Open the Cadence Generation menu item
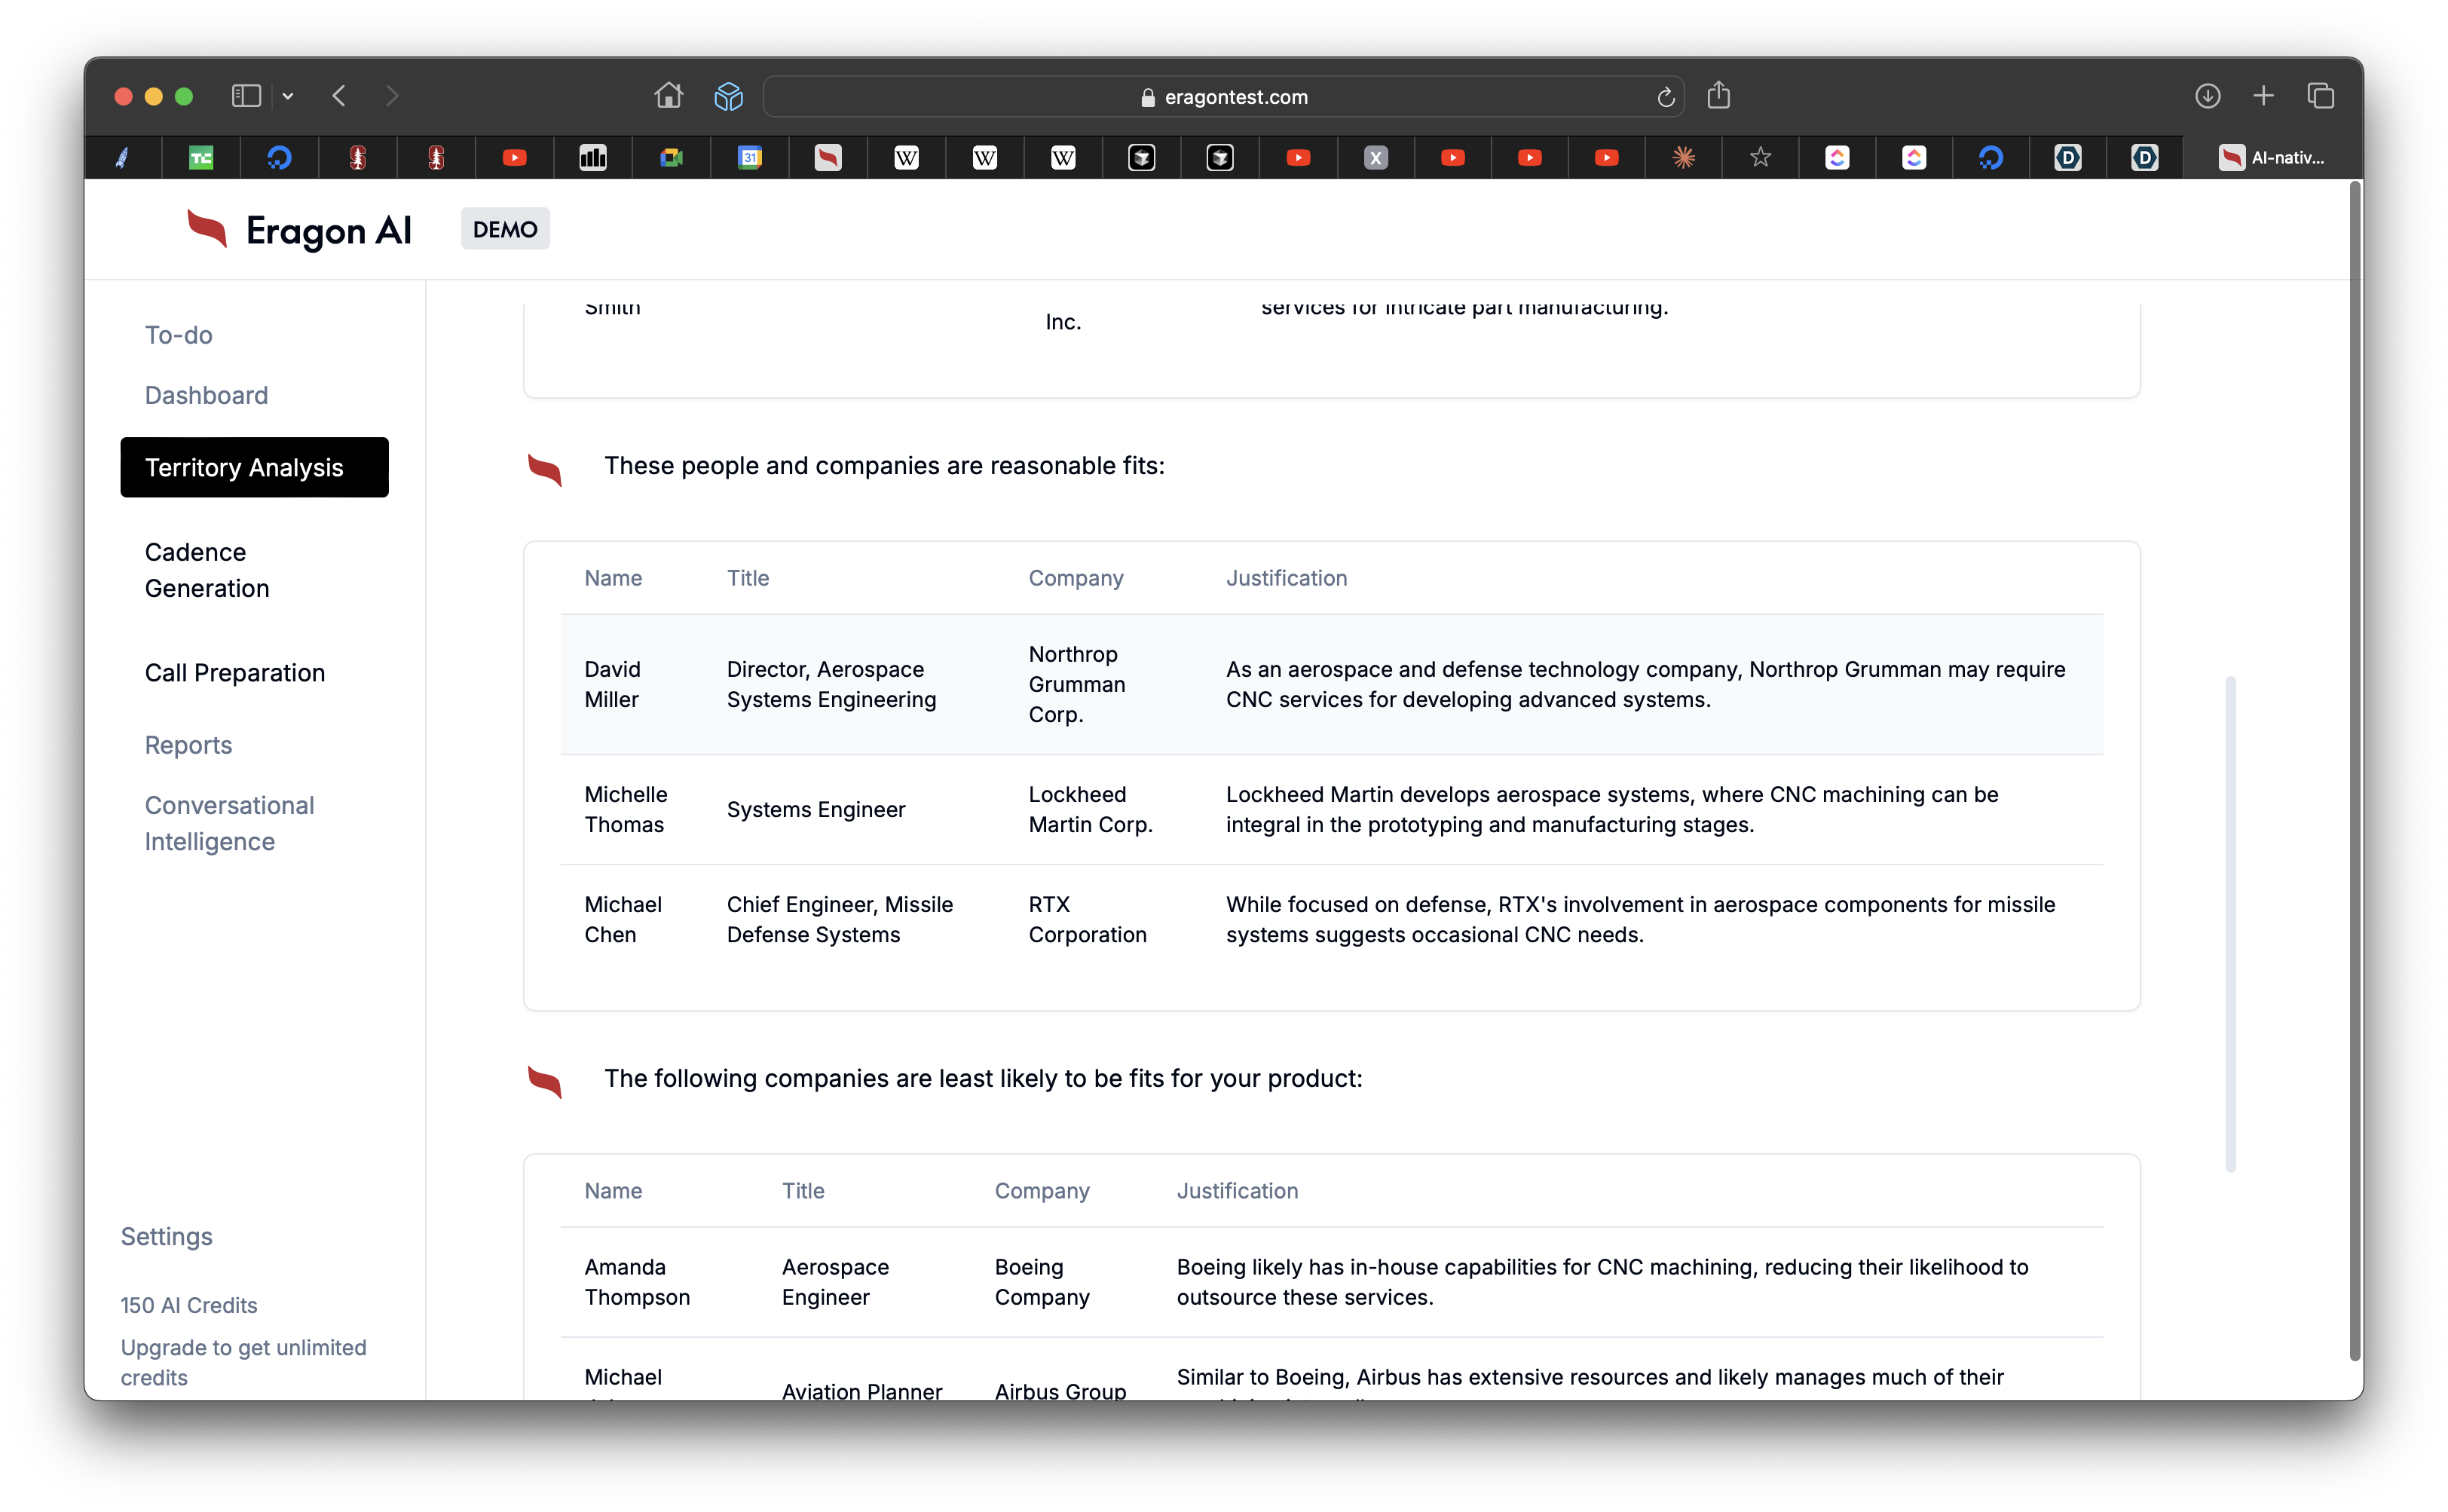The width and height of the screenshot is (2448, 1512). click(x=207, y=570)
